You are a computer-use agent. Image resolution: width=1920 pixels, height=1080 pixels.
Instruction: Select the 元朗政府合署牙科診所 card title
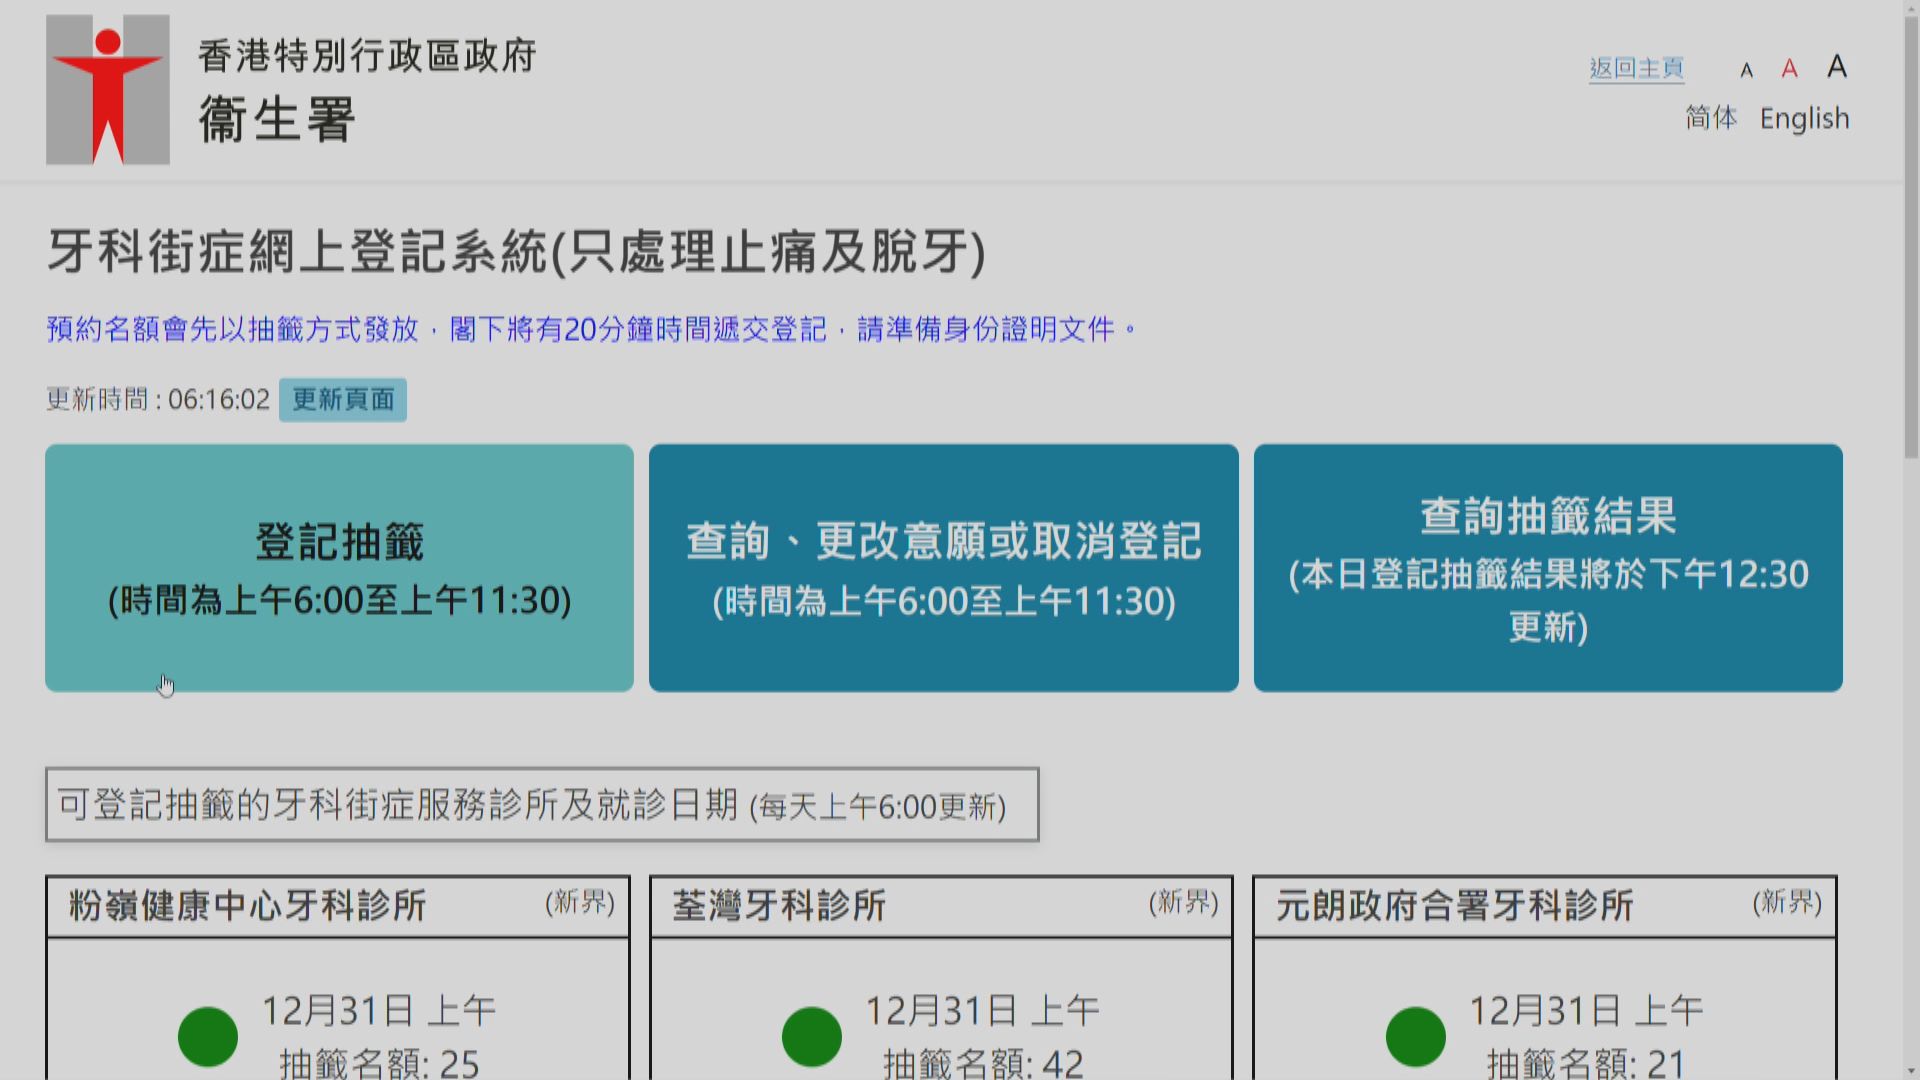click(x=1454, y=905)
